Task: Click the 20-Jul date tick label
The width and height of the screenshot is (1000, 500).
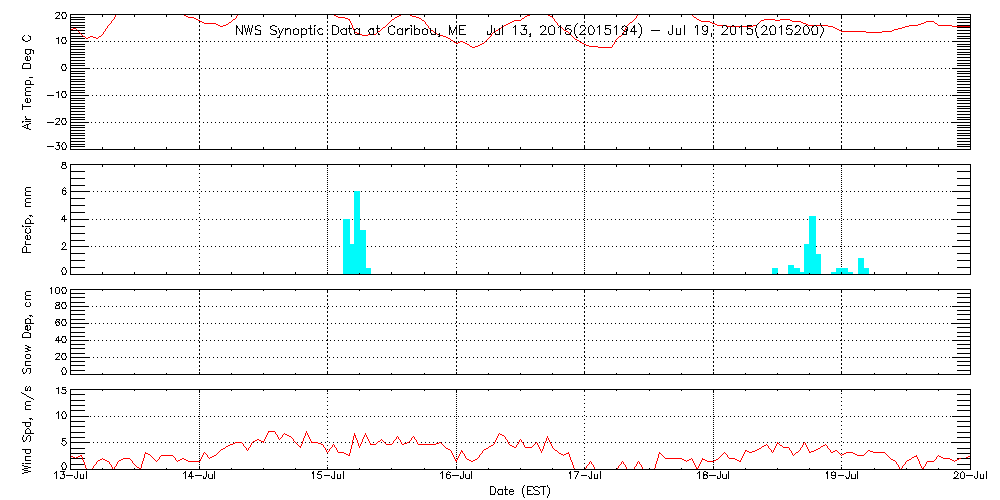Action: point(970,477)
